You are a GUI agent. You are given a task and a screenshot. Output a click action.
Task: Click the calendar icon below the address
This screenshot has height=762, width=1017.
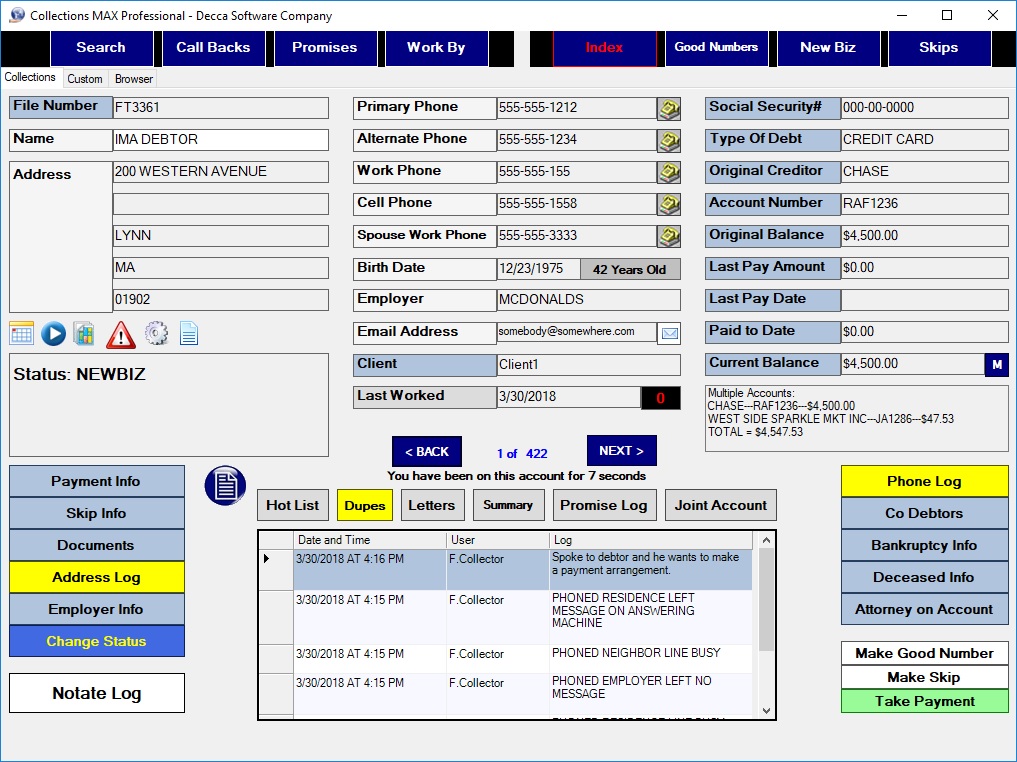[22, 334]
